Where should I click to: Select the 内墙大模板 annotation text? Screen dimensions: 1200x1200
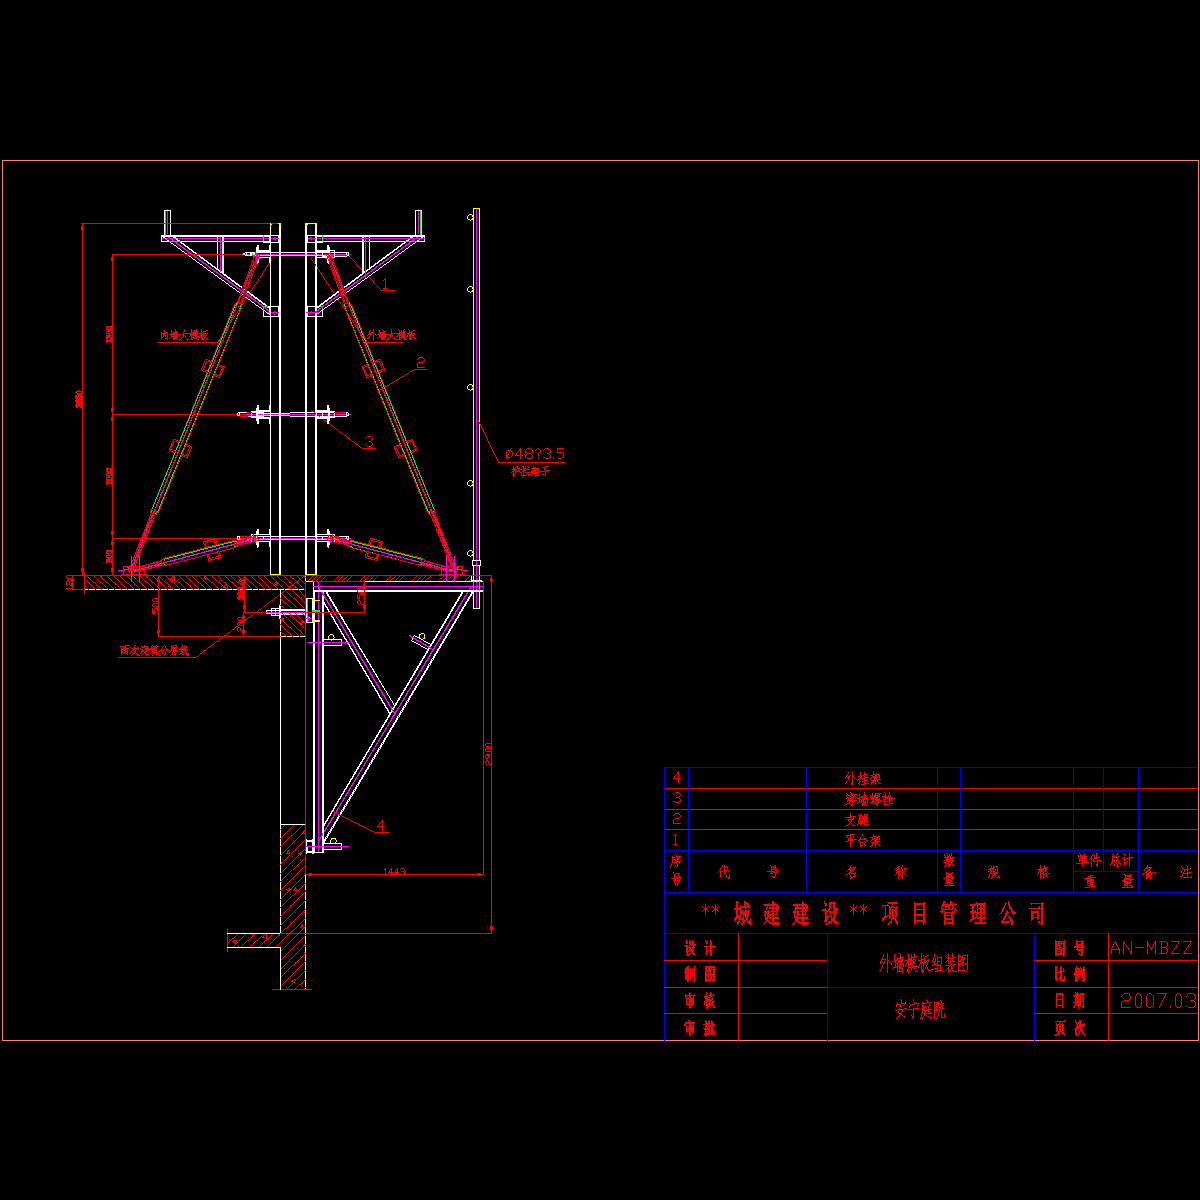[184, 336]
